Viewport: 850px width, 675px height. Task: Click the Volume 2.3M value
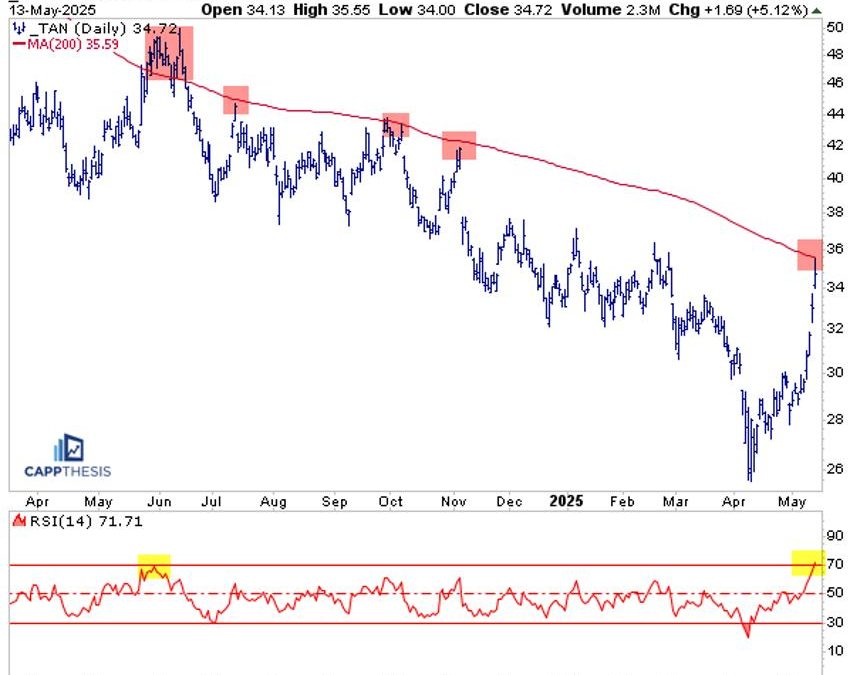click(610, 10)
